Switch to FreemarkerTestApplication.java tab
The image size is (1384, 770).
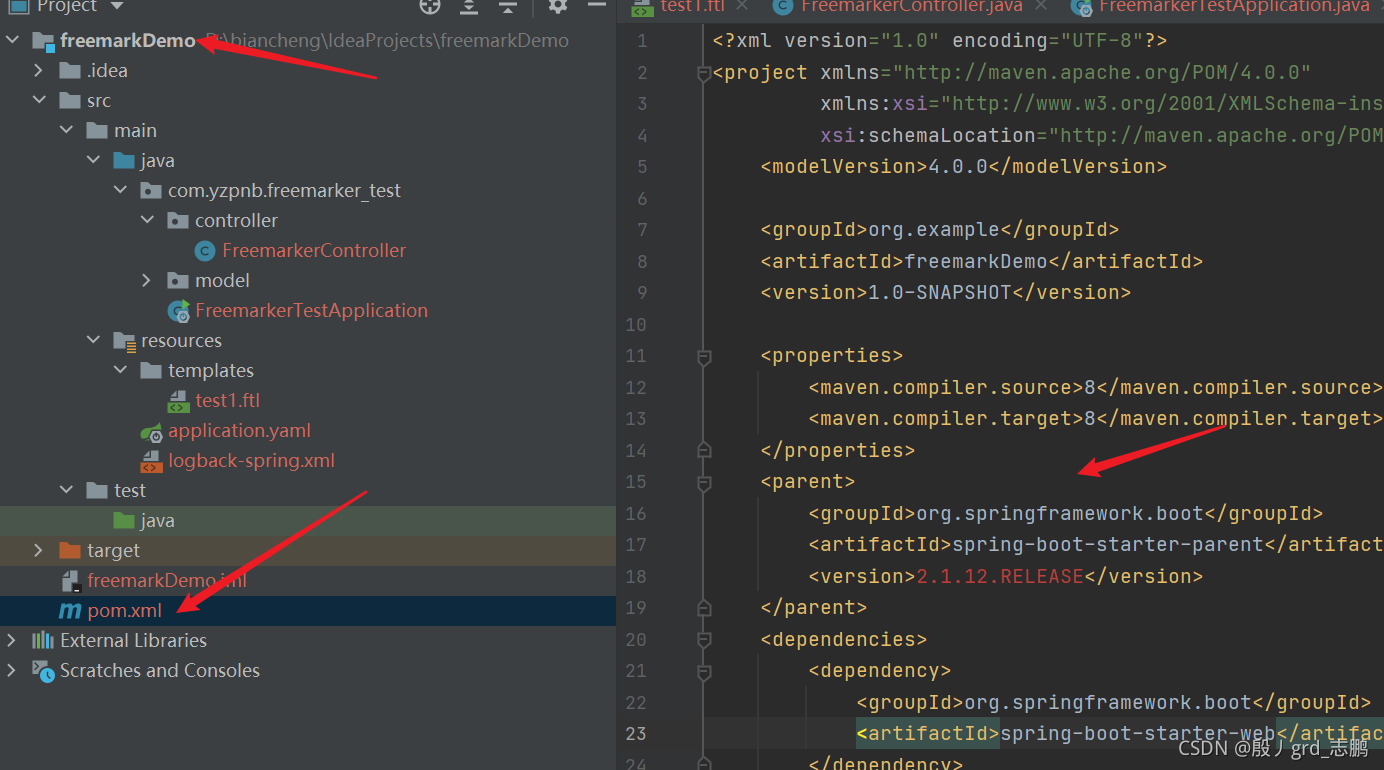pos(1234,6)
